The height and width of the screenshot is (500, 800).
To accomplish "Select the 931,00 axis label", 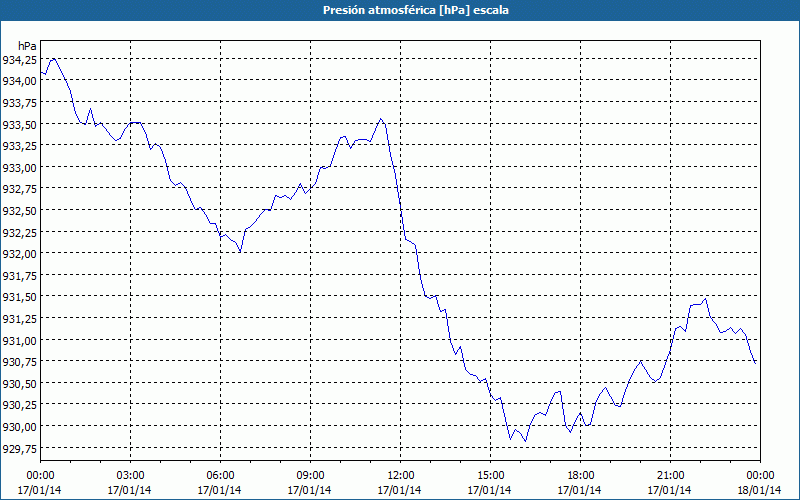I will point(19,340).
